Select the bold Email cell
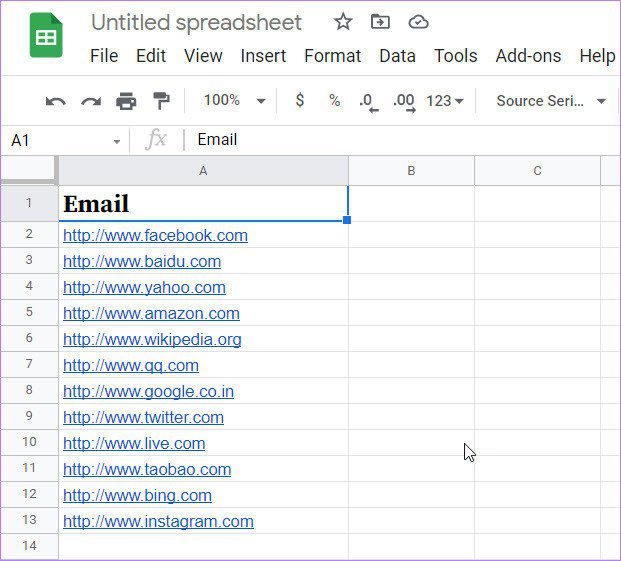This screenshot has width=621, height=561. [x=203, y=203]
